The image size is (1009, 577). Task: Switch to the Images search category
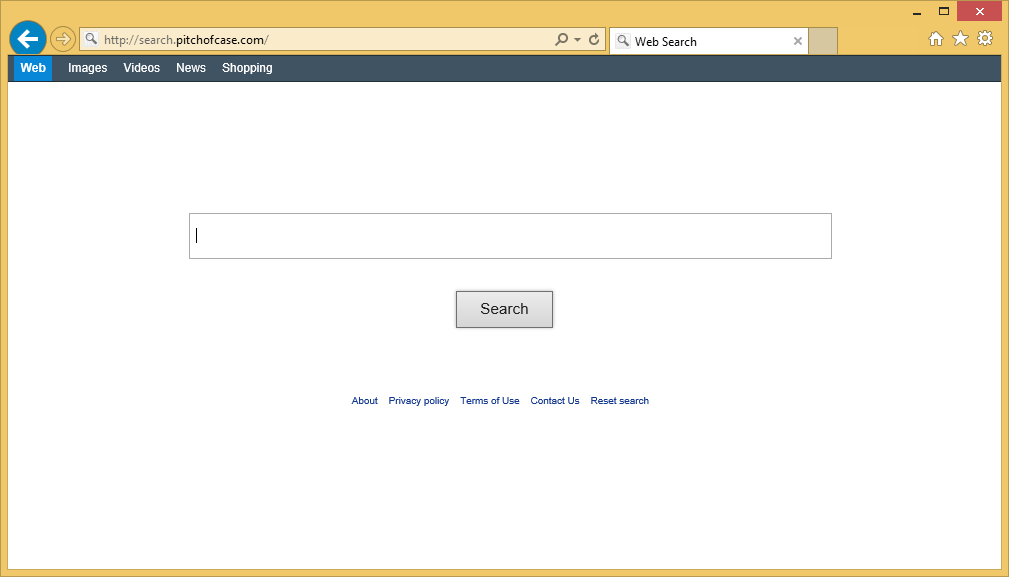pyautogui.click(x=87, y=68)
